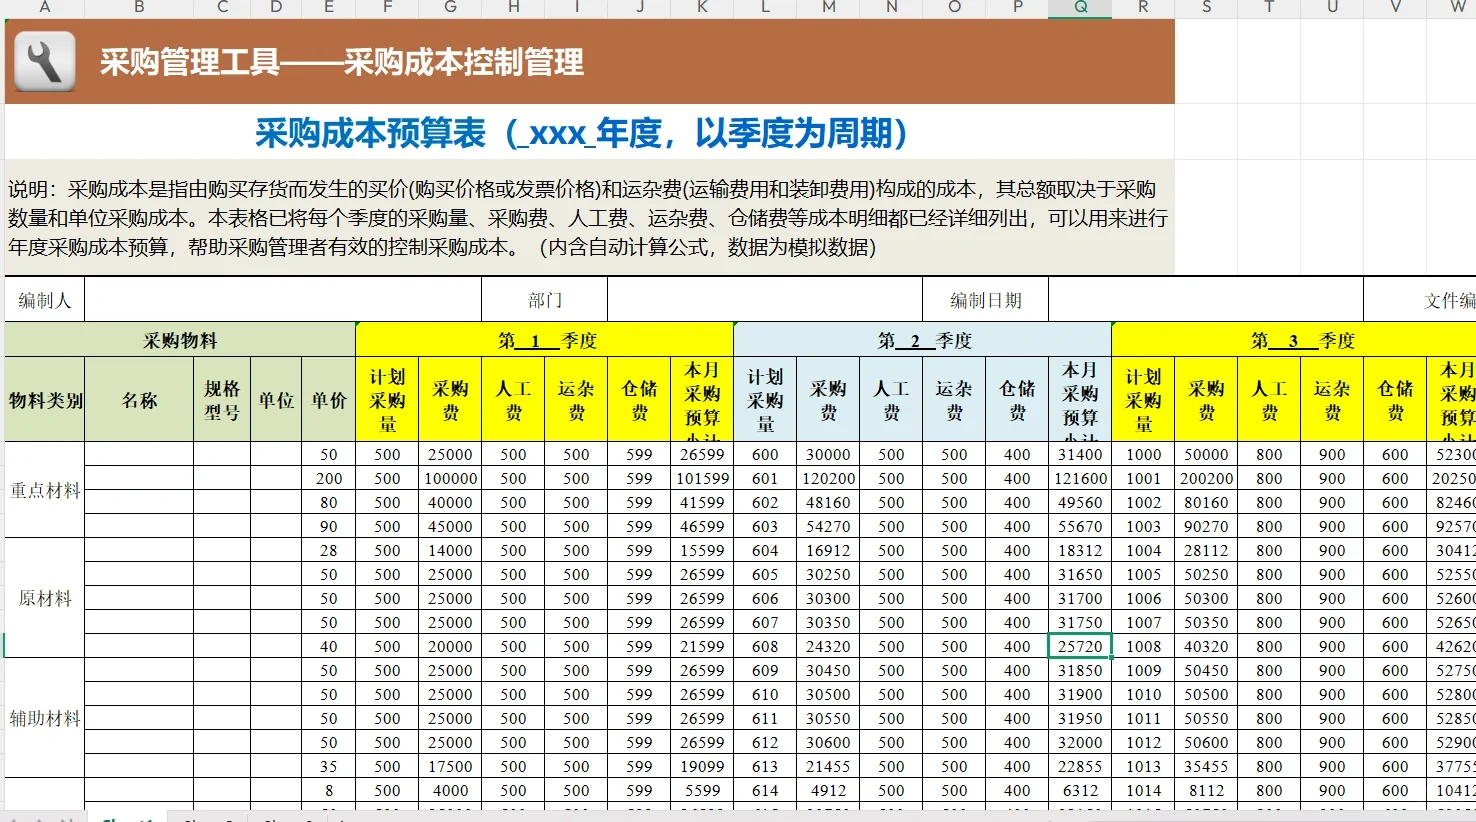Click the wrench logo icon in the header

coord(44,61)
